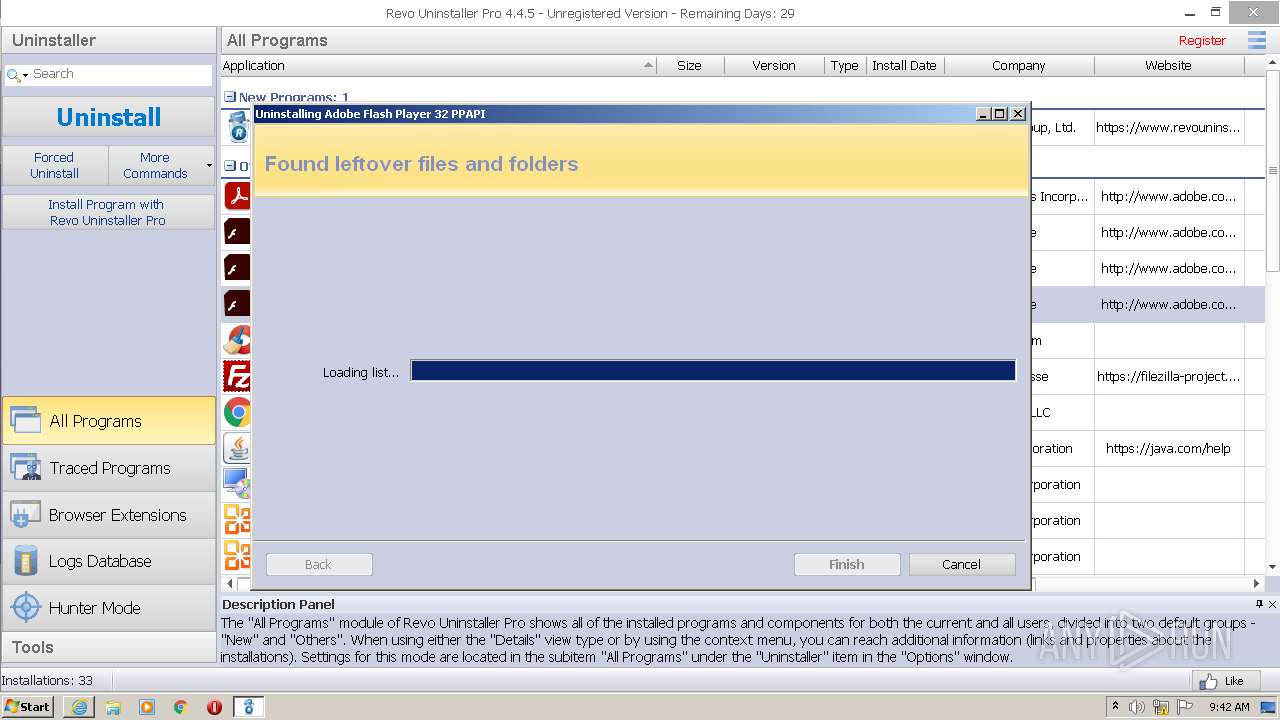Sort by the Company column header
Screen dimensions: 1280x720
pyautogui.click(x=1019, y=65)
